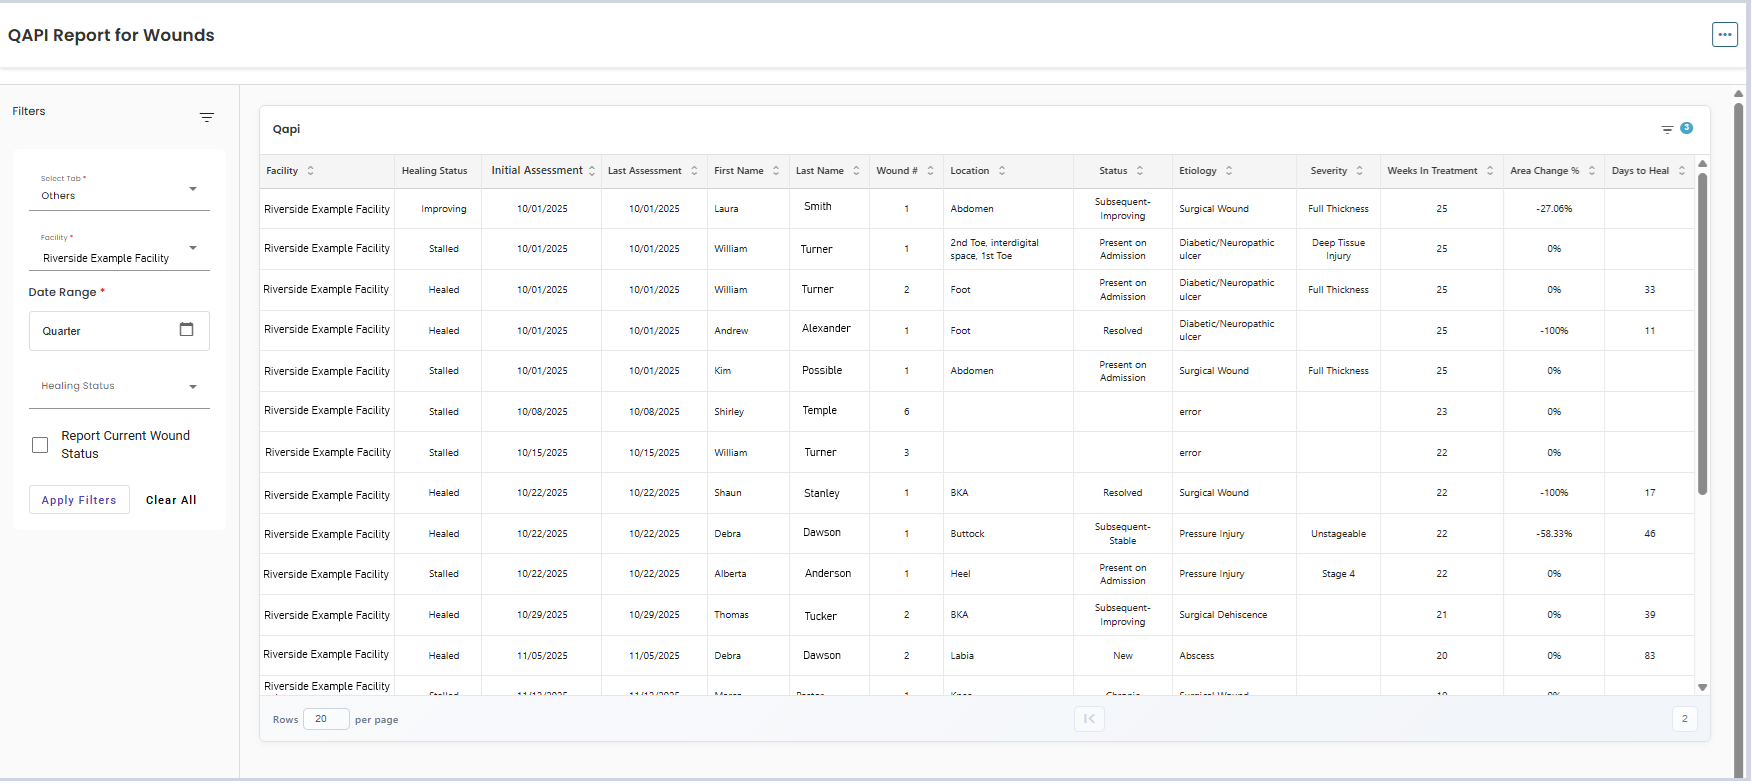Sort by Days to Heal column
Image resolution: width=1752 pixels, height=784 pixels.
pos(1682,171)
